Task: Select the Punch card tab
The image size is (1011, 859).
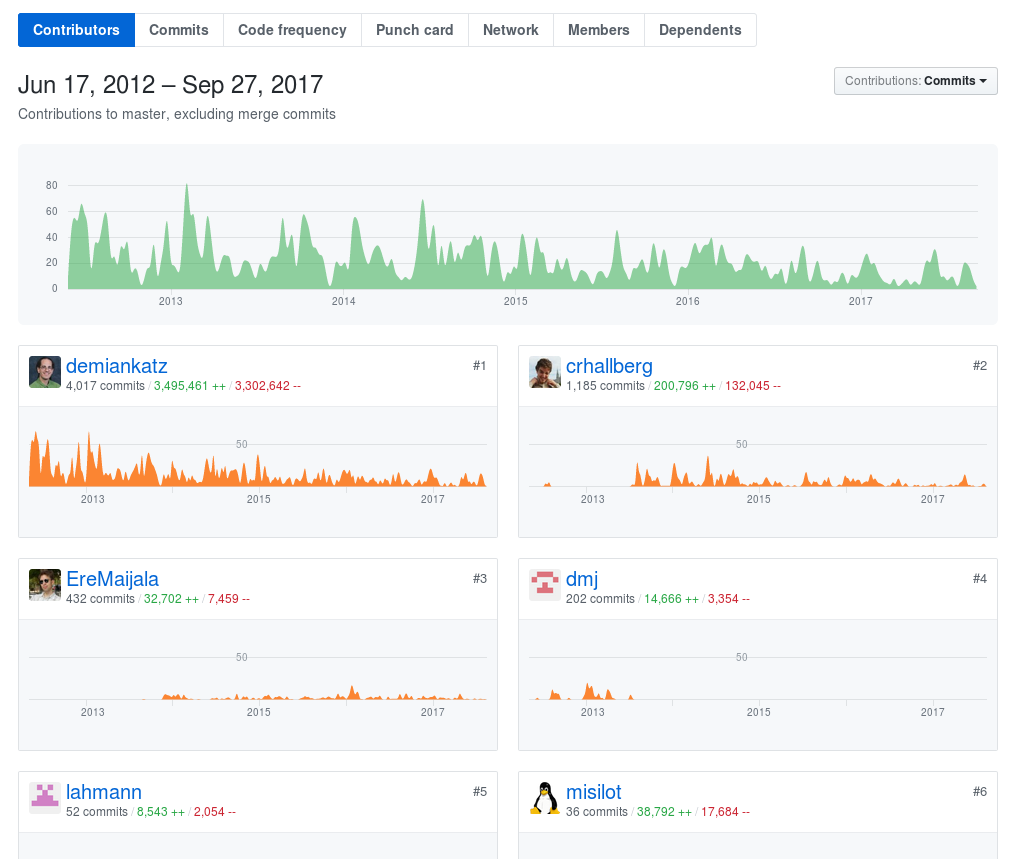Action: [x=414, y=30]
